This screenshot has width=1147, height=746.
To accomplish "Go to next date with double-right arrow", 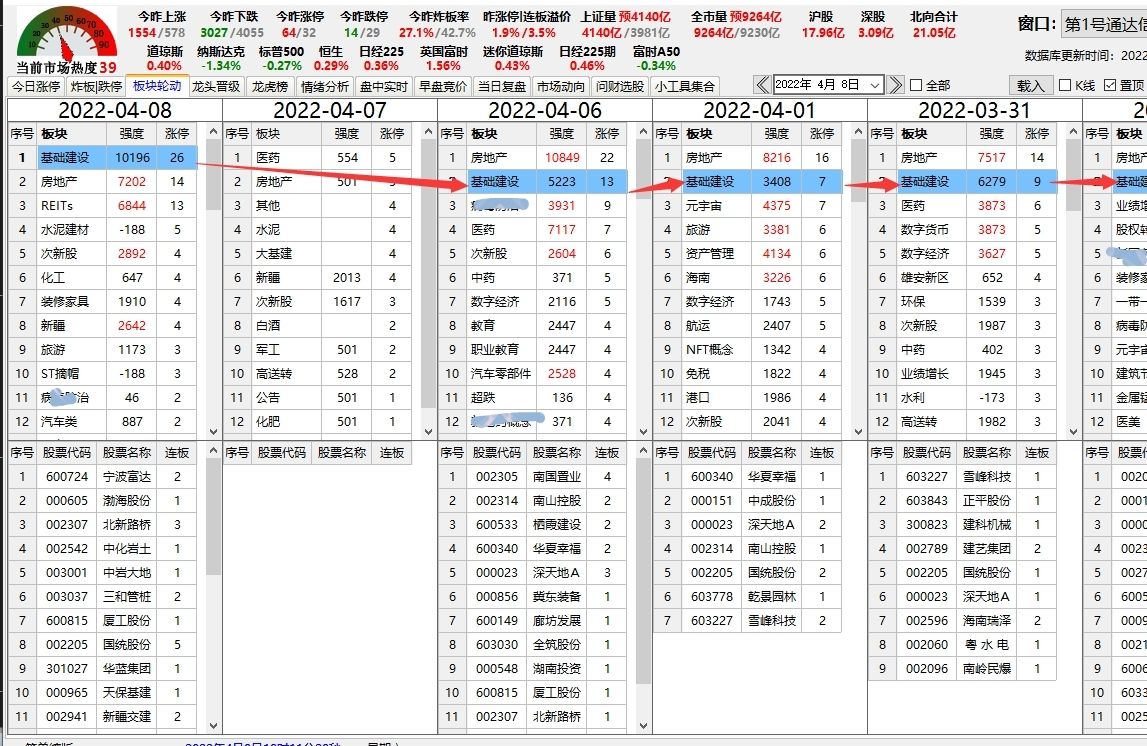I will [x=895, y=85].
